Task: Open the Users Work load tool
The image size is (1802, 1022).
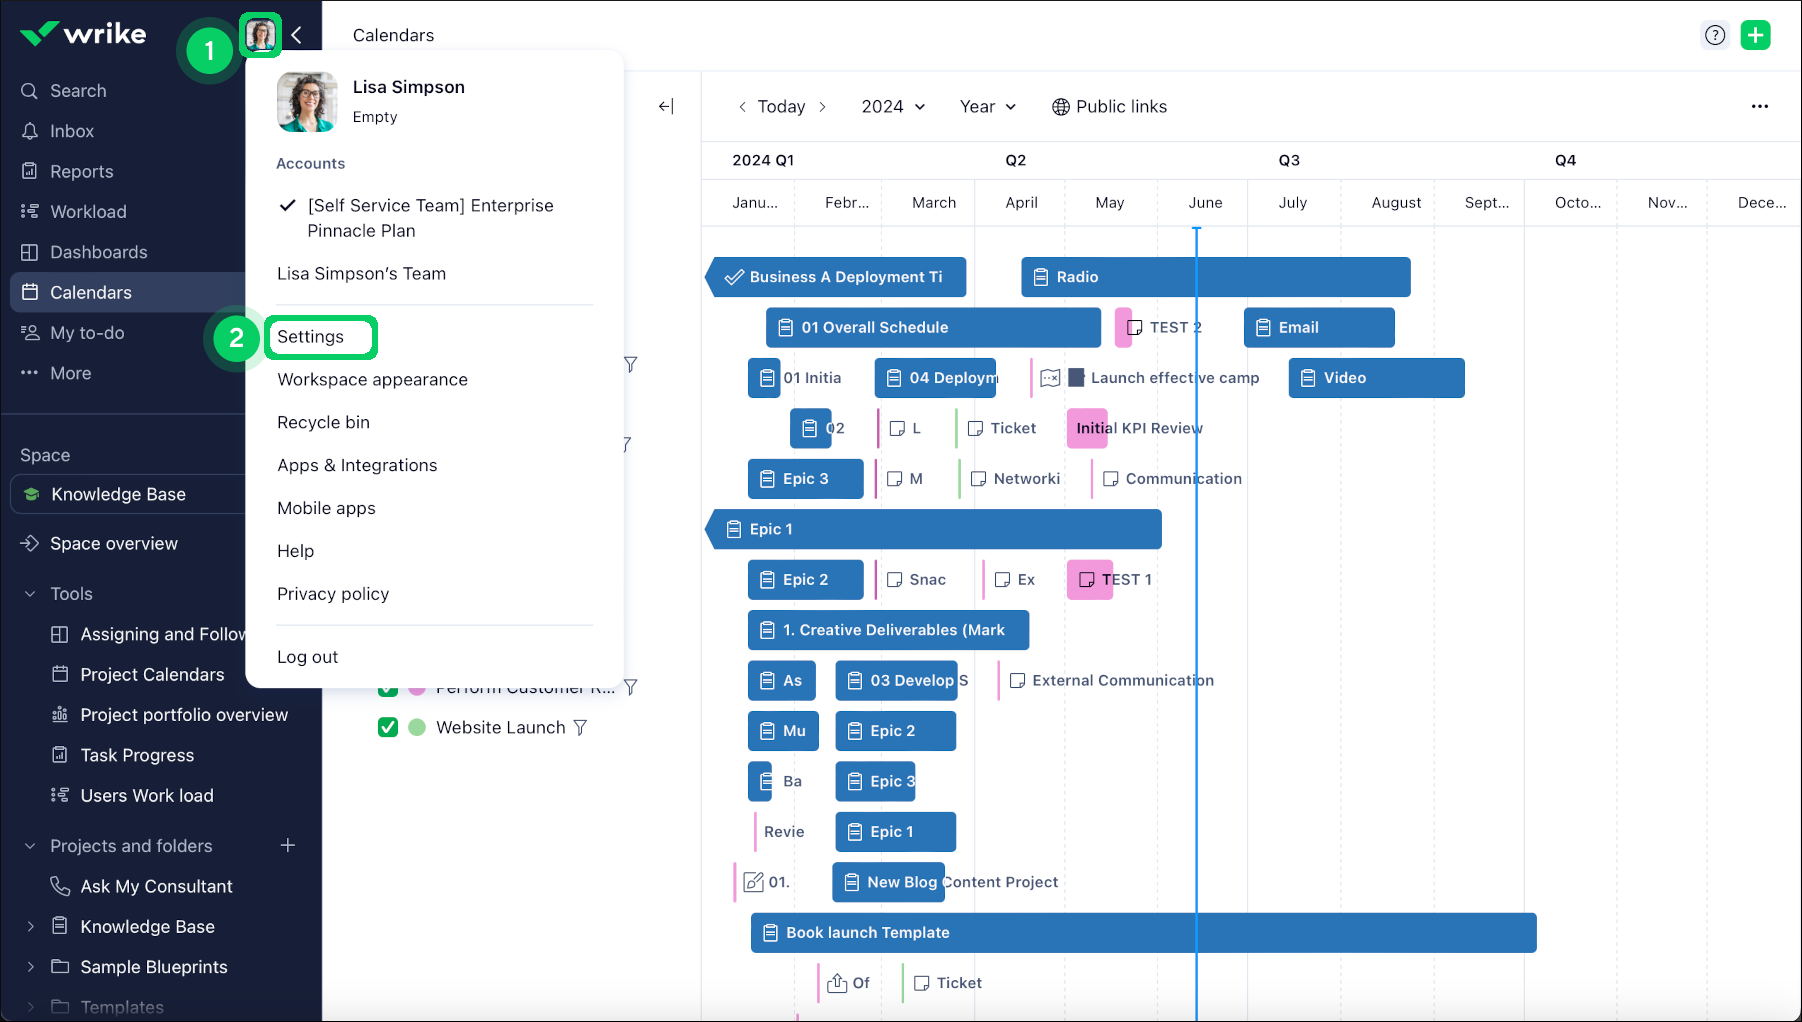Action: tap(146, 795)
